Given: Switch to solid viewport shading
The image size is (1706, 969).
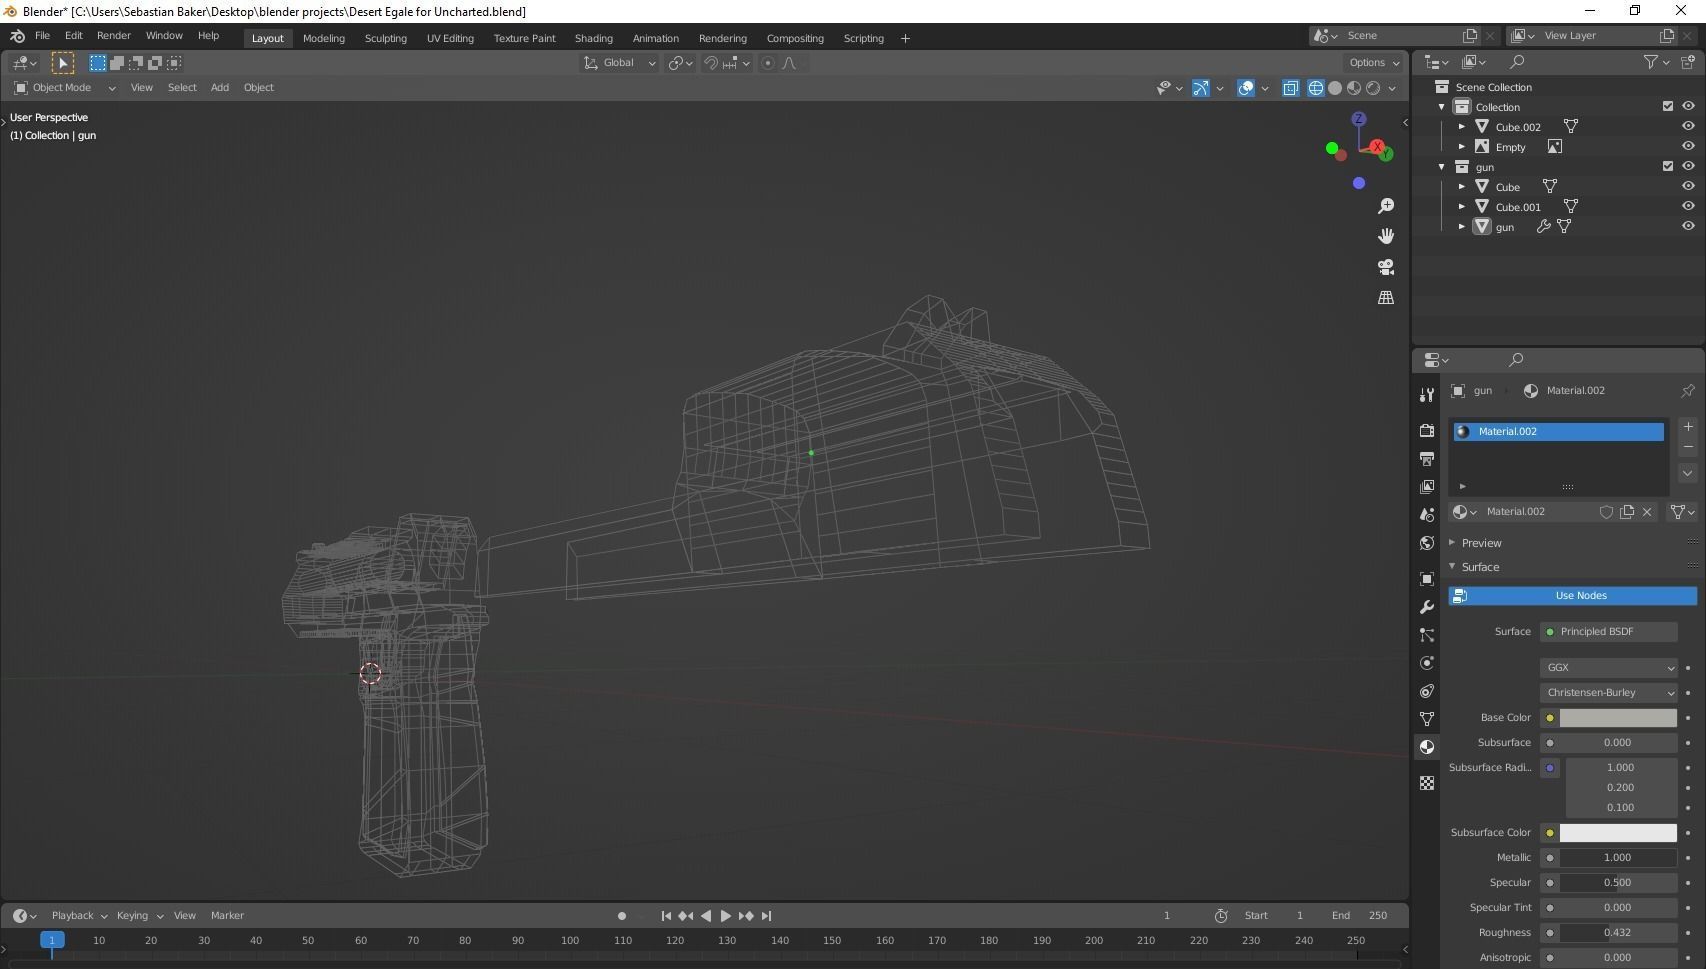Looking at the screenshot, I should [x=1335, y=88].
